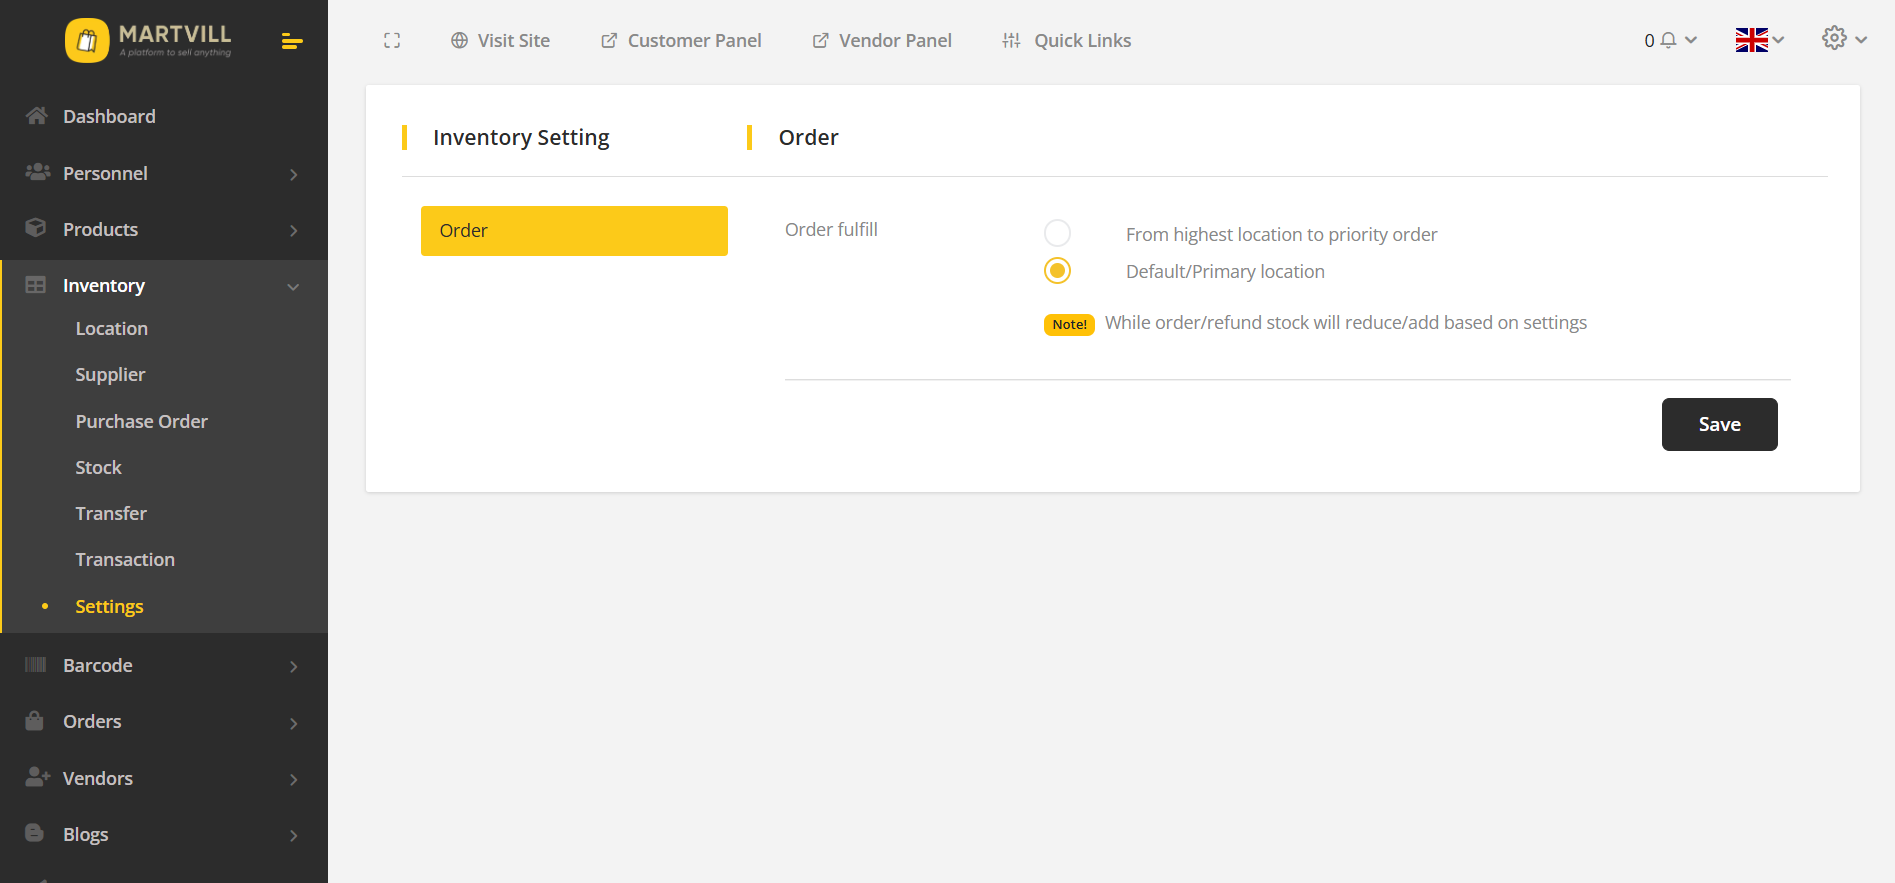Toggle fullscreen mode icon in top bar
The height and width of the screenshot is (883, 1895).
click(392, 41)
